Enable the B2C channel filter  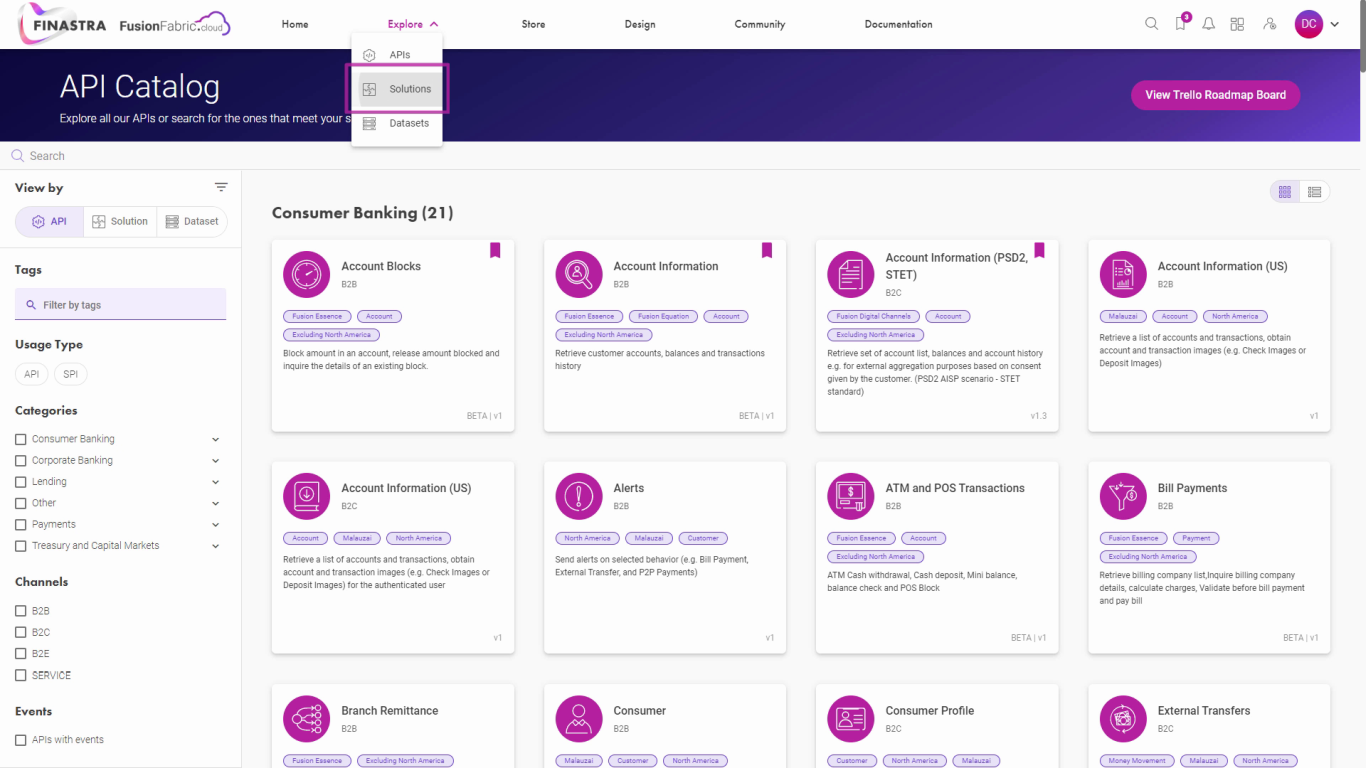pos(21,632)
